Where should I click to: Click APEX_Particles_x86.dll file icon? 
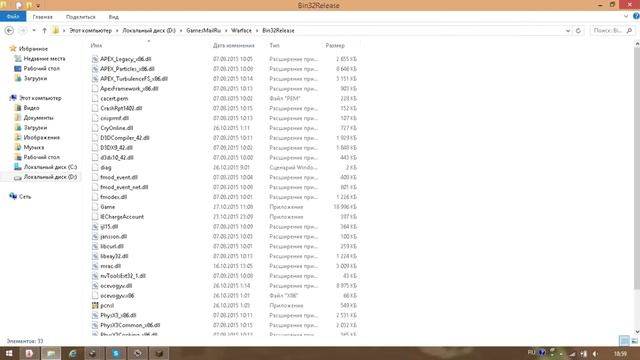[95, 69]
